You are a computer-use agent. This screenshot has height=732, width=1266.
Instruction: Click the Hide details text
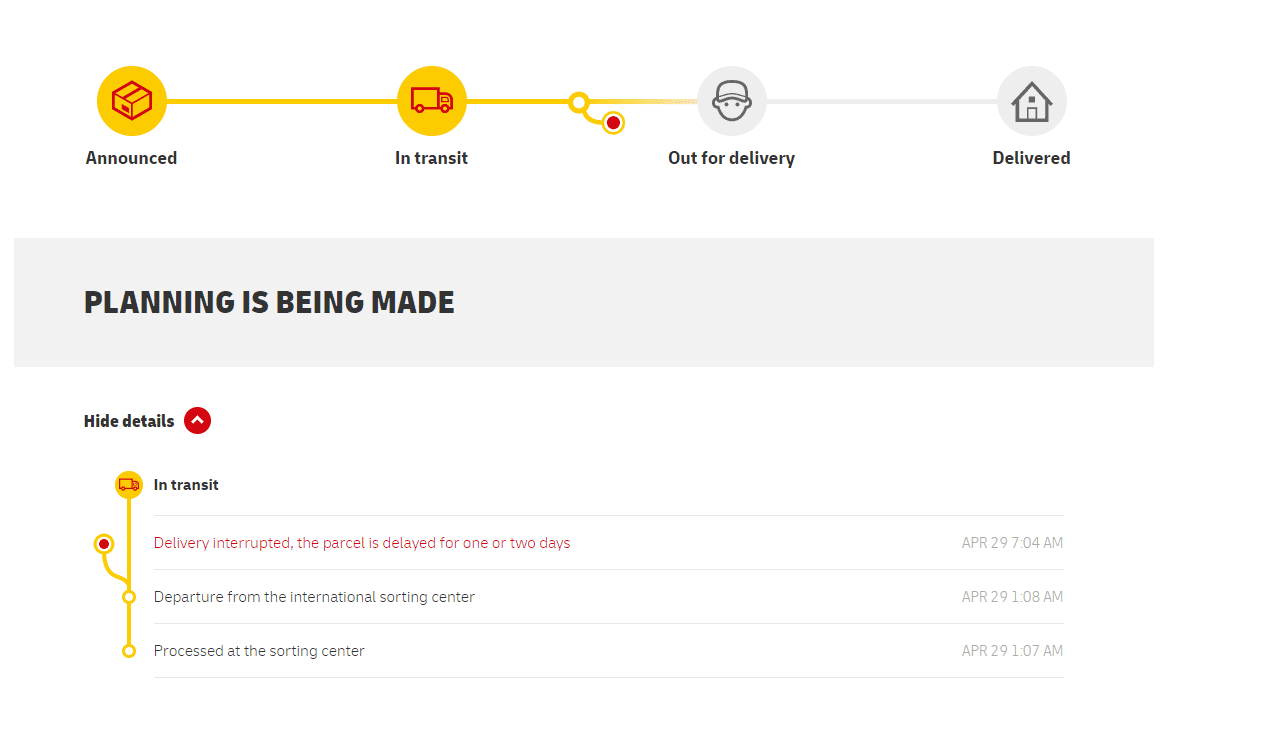click(129, 421)
